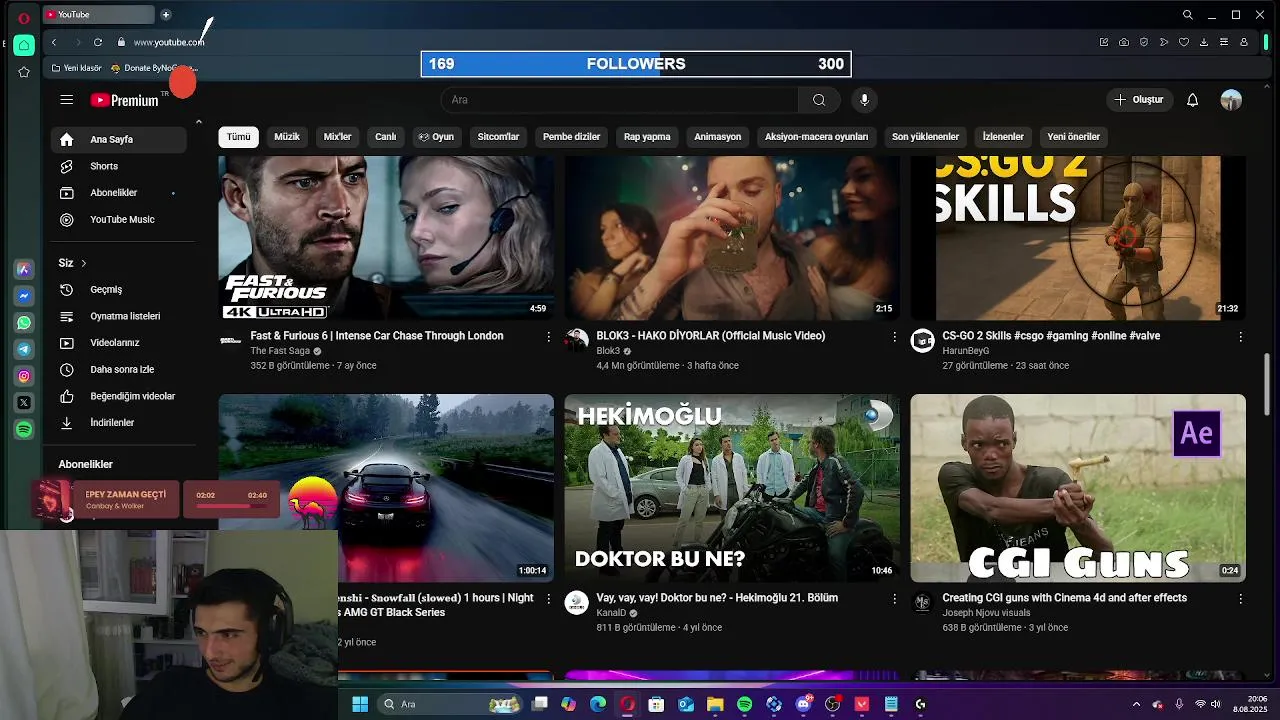1280x720 pixels.
Task: Open options menu for Hekimoğlu 21. Bölüm video
Action: click(894, 599)
